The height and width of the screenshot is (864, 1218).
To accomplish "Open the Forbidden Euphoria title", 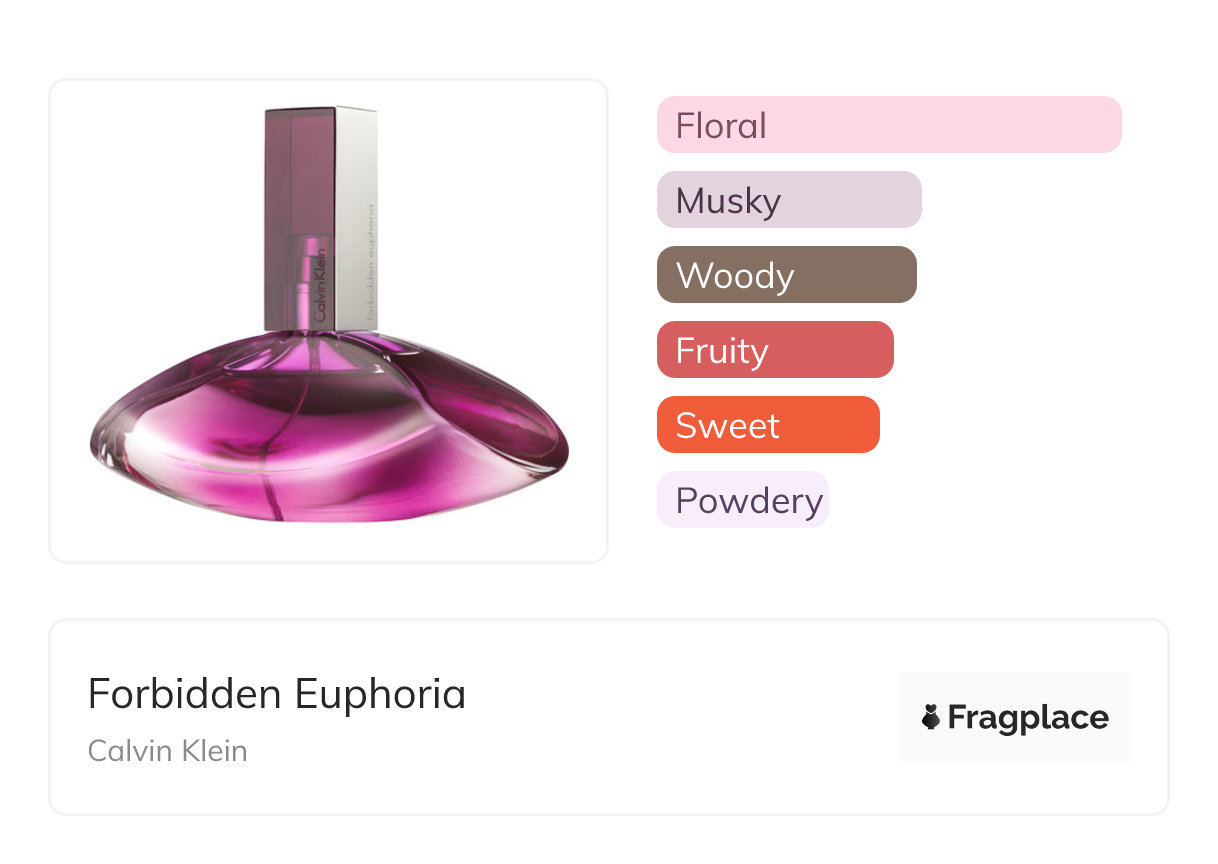I will tap(277, 694).
